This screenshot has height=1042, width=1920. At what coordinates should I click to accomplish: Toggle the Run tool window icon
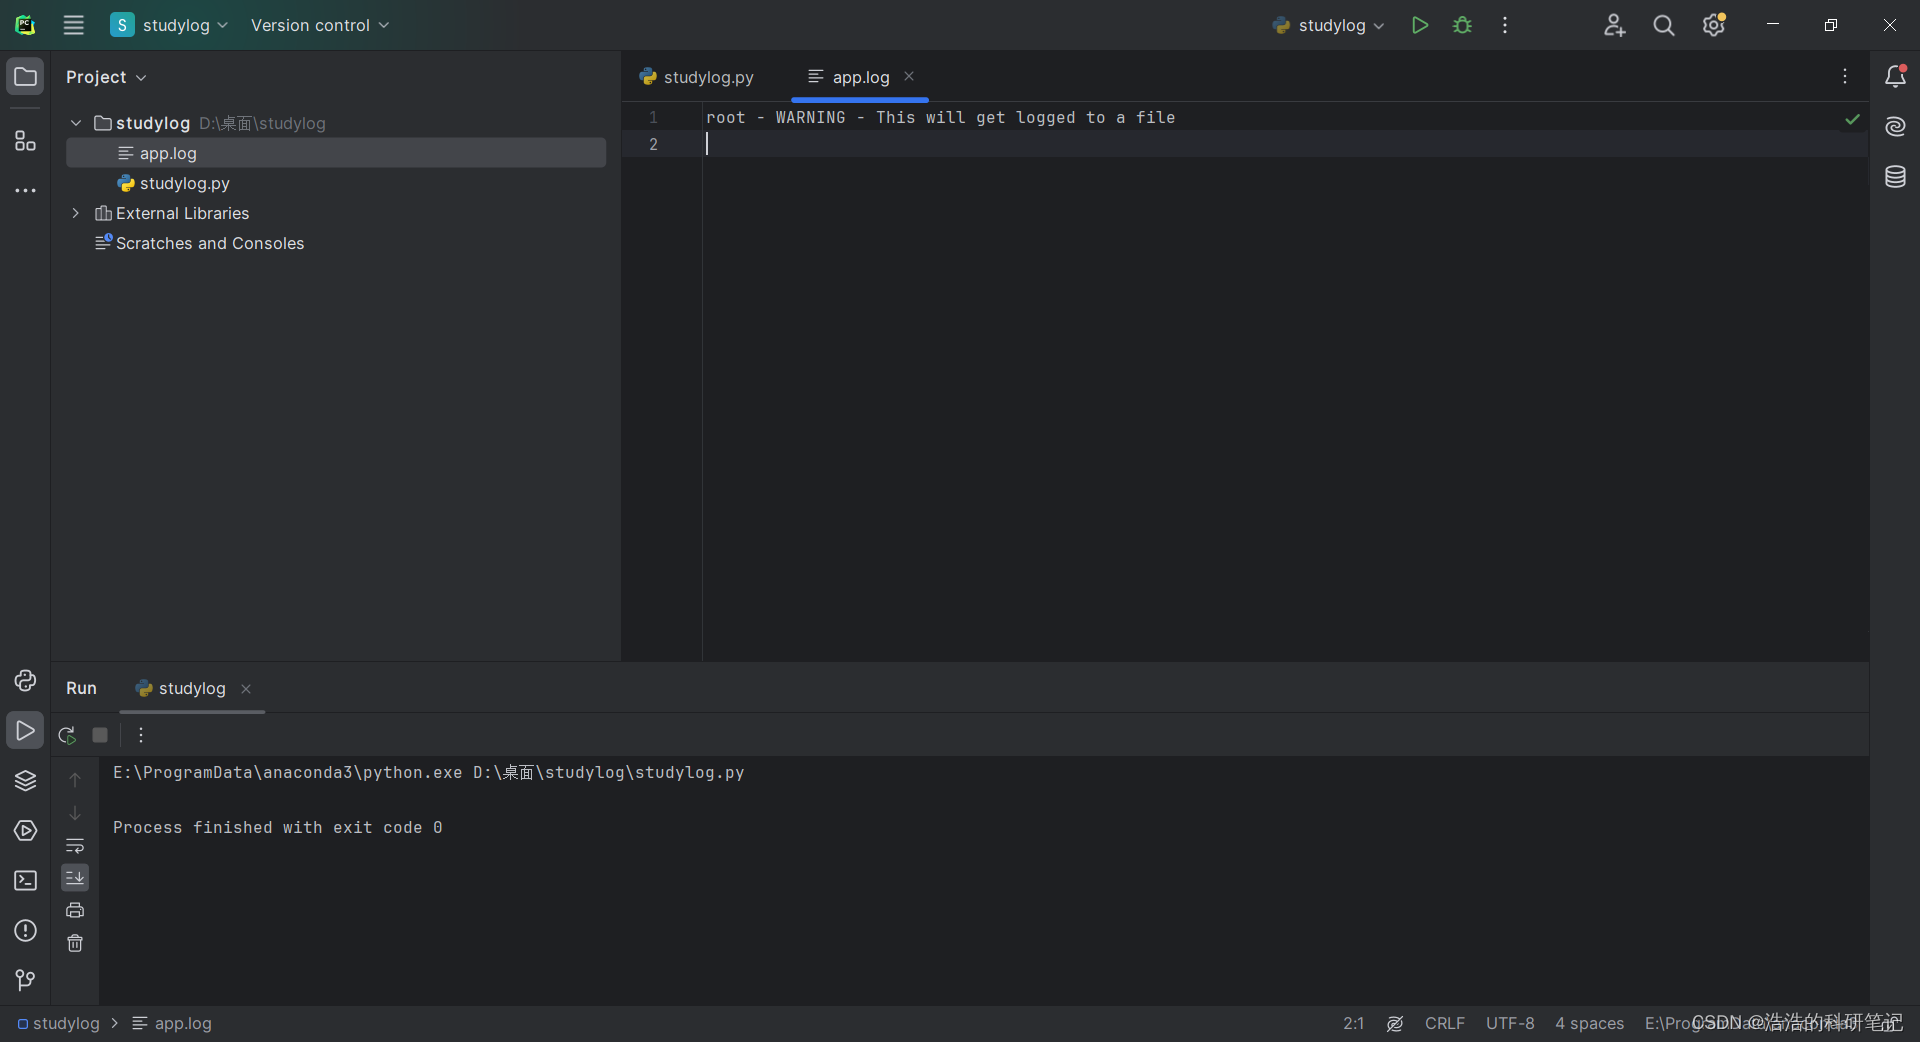(x=25, y=731)
